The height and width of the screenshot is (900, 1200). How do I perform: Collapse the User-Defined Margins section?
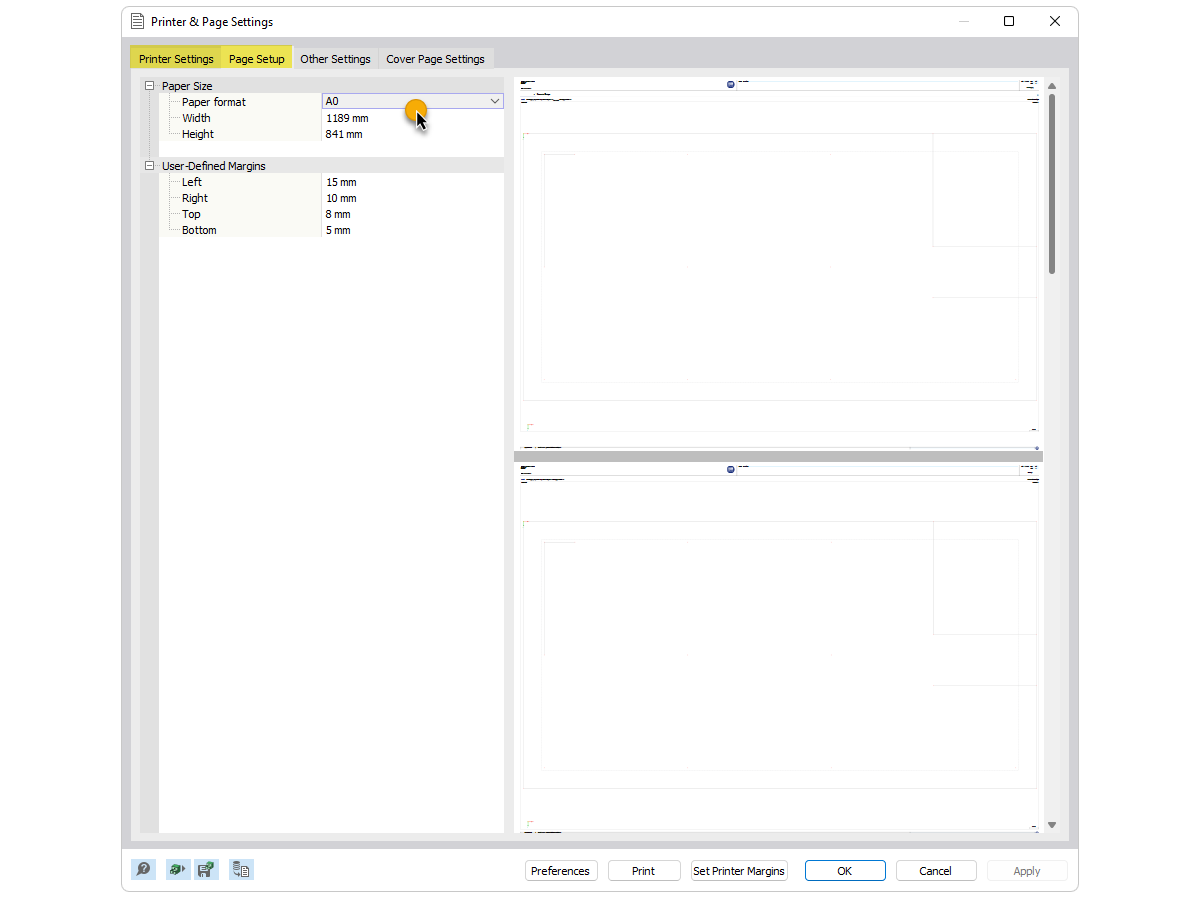click(x=148, y=165)
